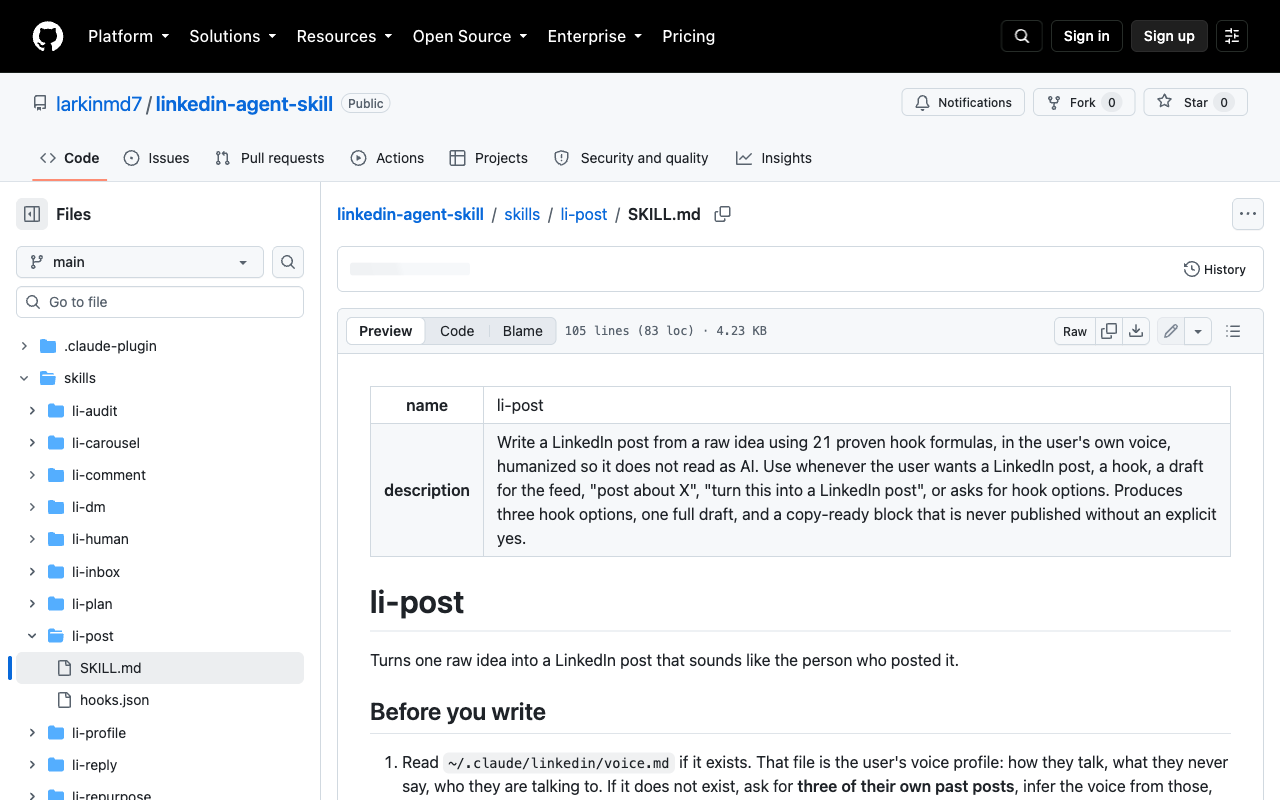Switch to Code view toggle
Screen dimensions: 1280x800
tap(457, 331)
